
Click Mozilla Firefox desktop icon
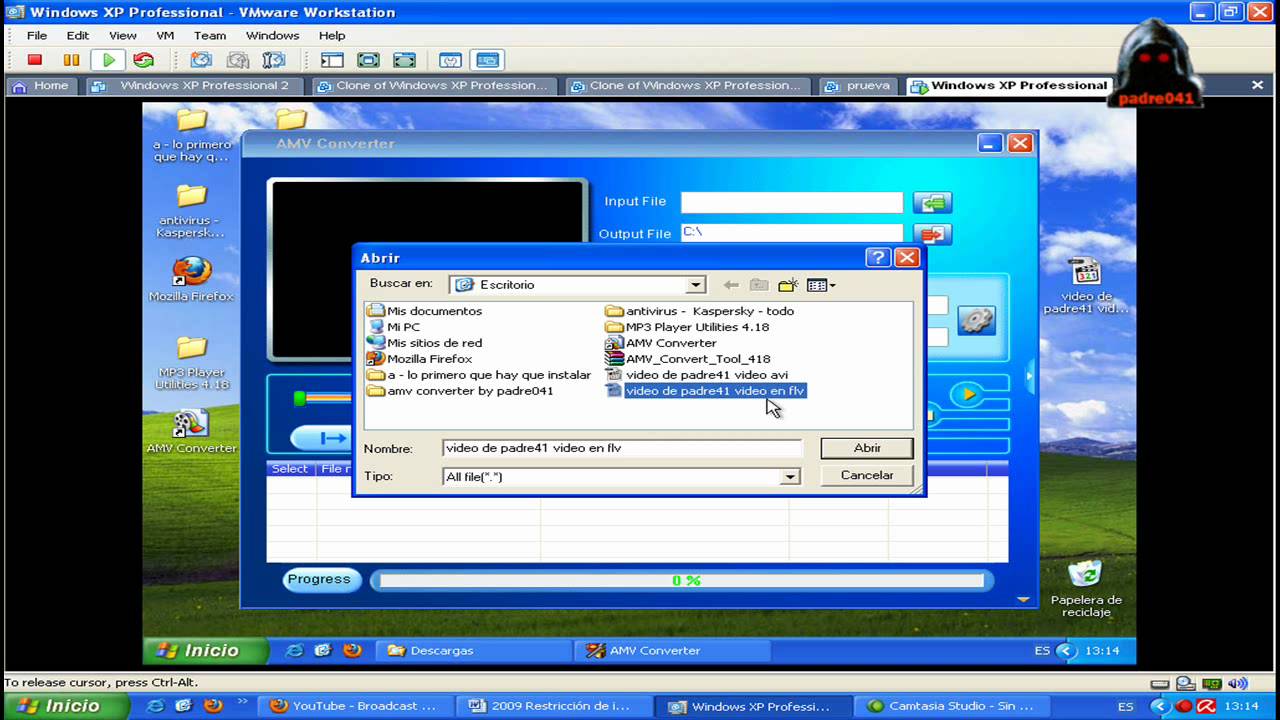coord(191,279)
